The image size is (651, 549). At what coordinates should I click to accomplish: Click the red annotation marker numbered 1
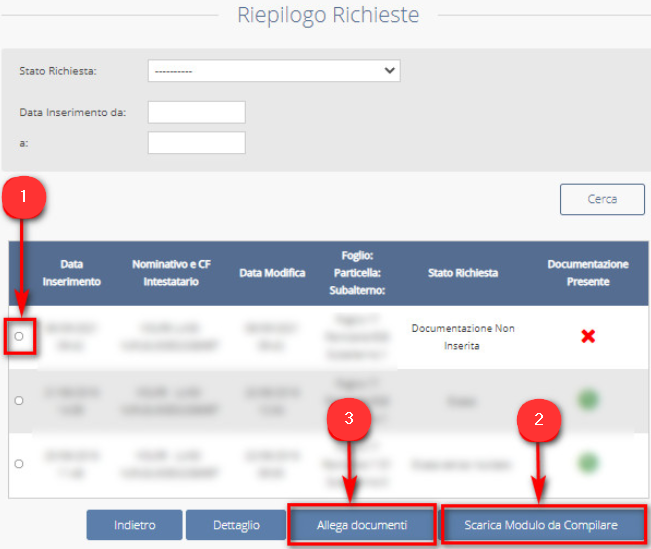[24, 199]
